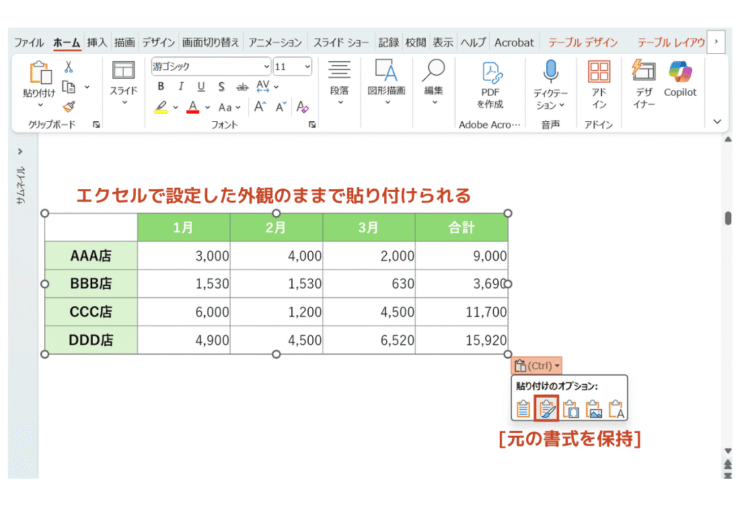Toggle Italic formatting
Viewport: 740px width, 505px height.
pyautogui.click(x=181, y=86)
